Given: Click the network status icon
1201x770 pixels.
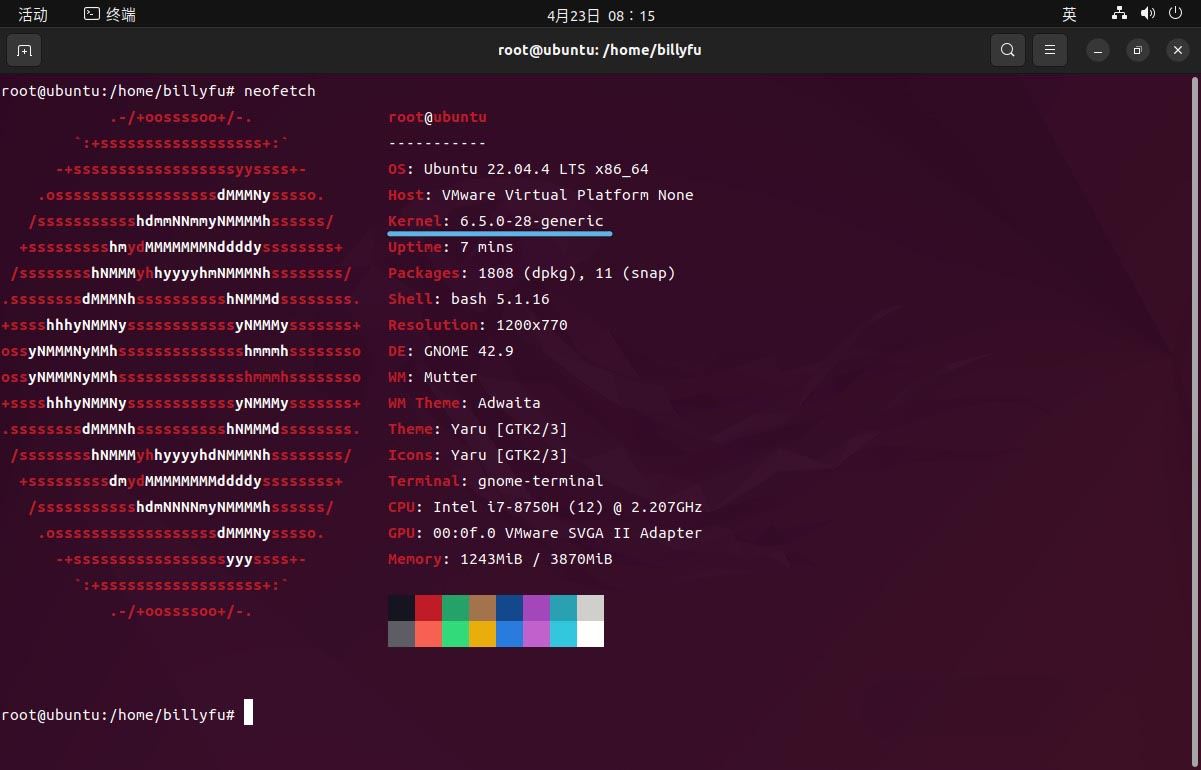Looking at the screenshot, I should click(x=1119, y=14).
